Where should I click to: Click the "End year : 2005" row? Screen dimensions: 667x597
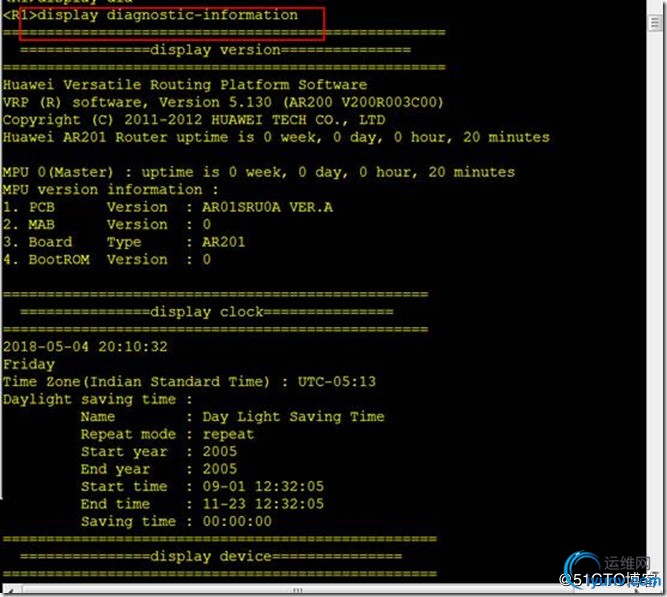159,469
